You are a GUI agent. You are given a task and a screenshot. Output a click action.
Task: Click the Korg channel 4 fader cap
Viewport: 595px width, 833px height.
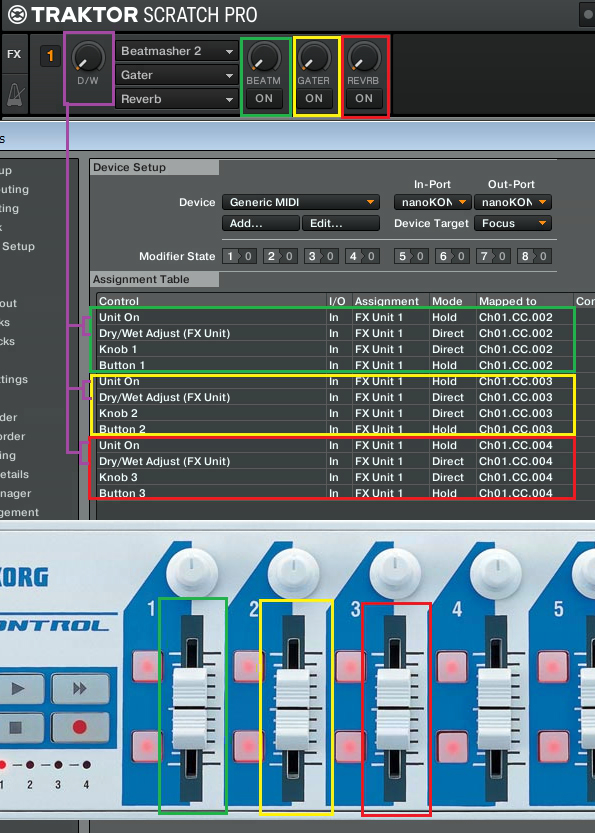(x=495, y=709)
